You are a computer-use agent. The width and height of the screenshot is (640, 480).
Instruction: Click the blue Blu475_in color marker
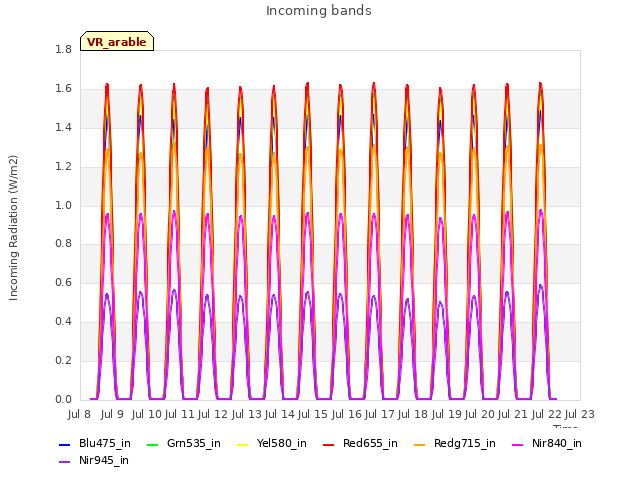point(64,444)
